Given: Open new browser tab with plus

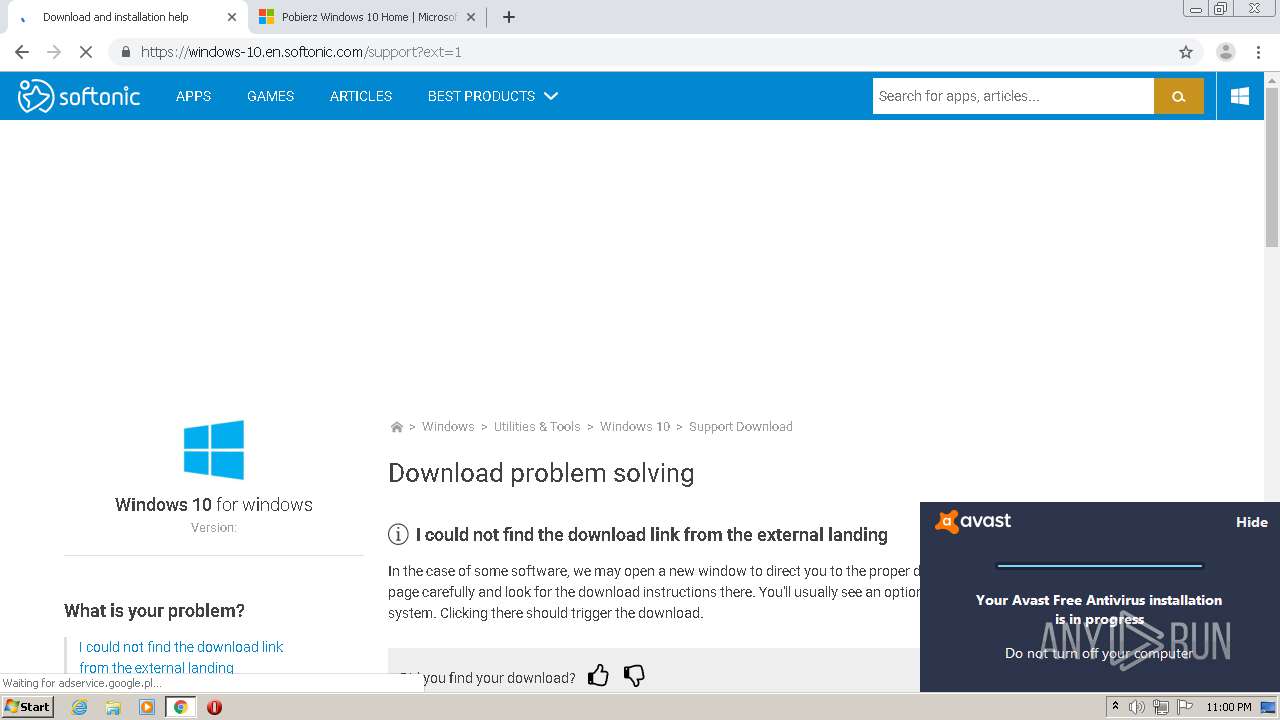Looking at the screenshot, I should coord(508,17).
